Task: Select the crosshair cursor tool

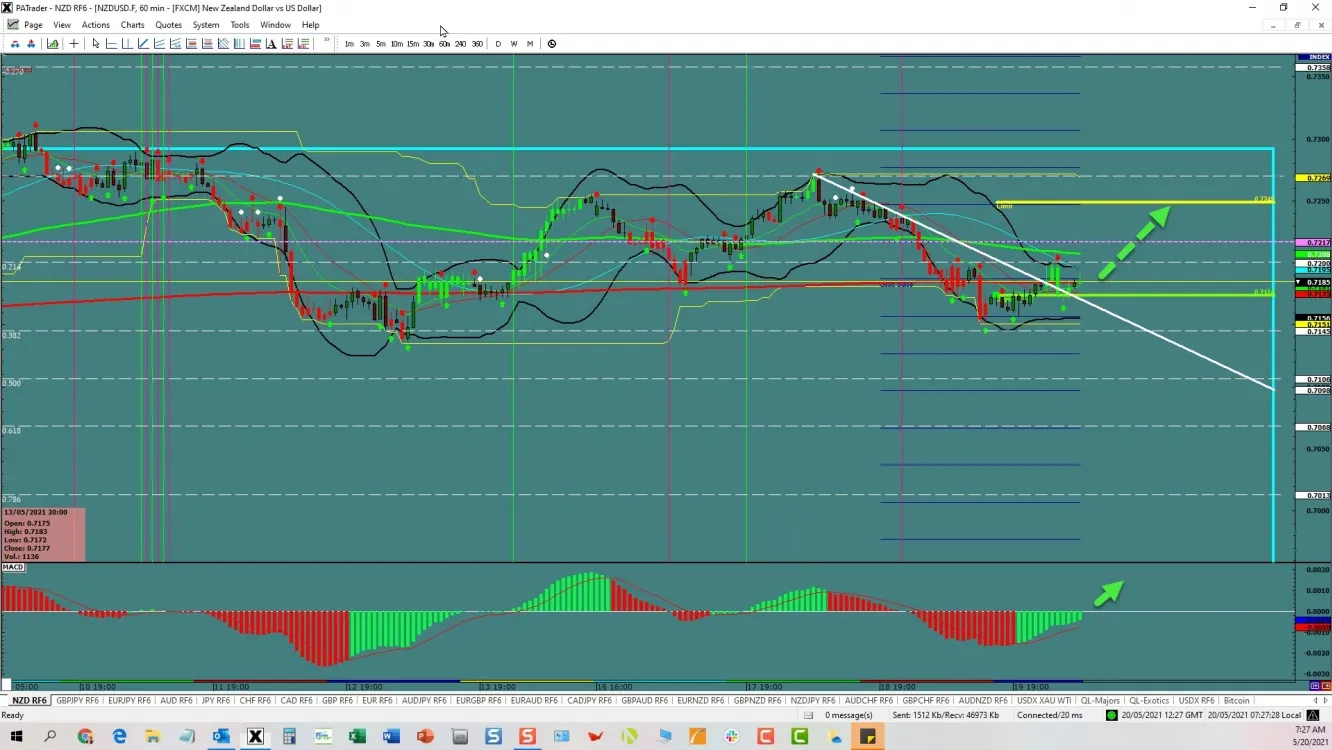Action: [x=74, y=44]
